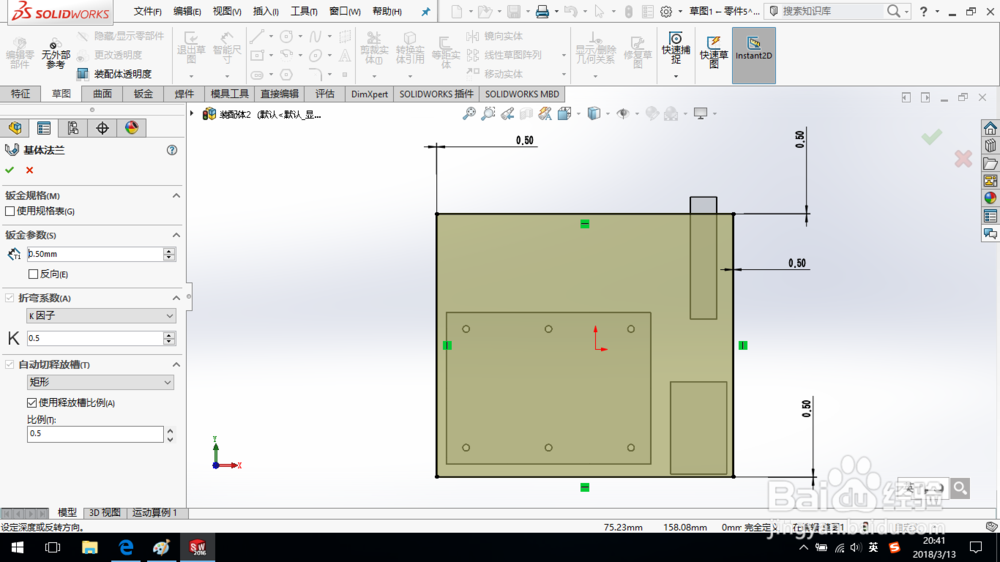The width and height of the screenshot is (1000, 562).
Task: Open File Explorer from the taskbar
Action: tap(90, 547)
